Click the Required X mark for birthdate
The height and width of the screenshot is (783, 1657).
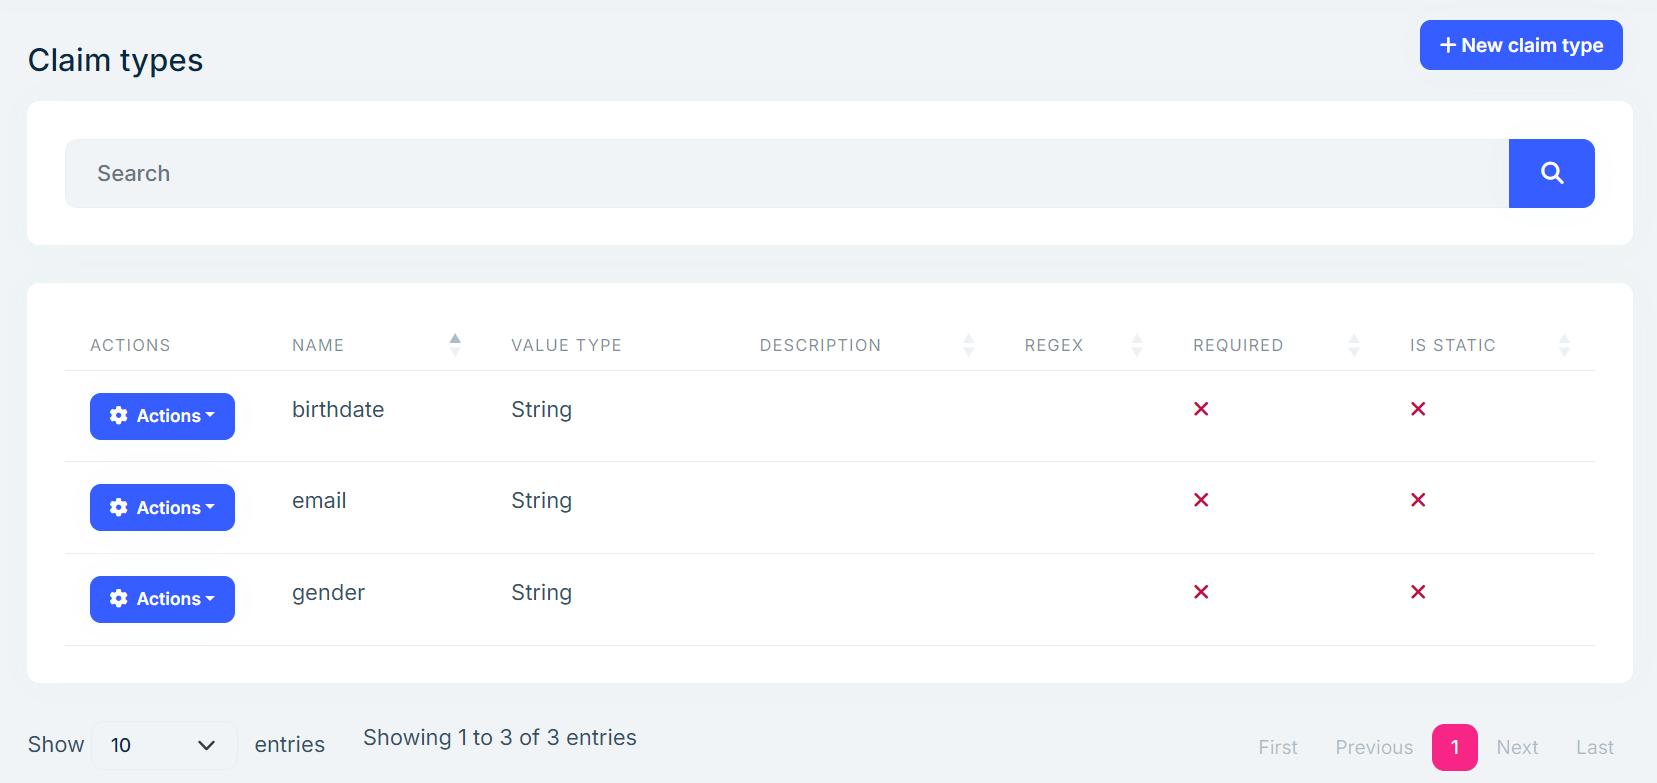pos(1201,409)
